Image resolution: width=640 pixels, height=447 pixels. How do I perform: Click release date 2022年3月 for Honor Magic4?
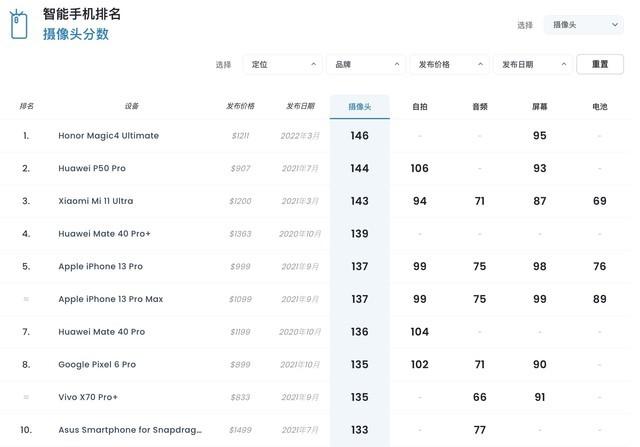pos(300,136)
